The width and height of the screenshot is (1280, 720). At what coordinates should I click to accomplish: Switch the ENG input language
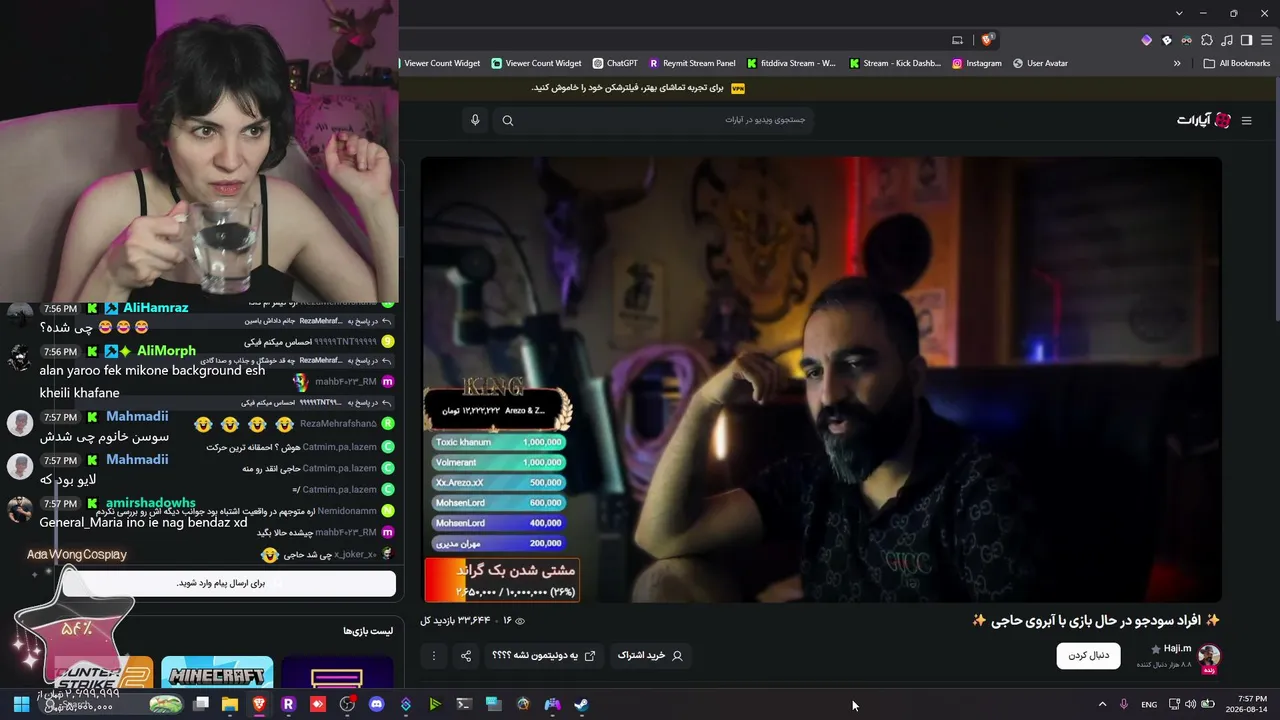[1149, 704]
